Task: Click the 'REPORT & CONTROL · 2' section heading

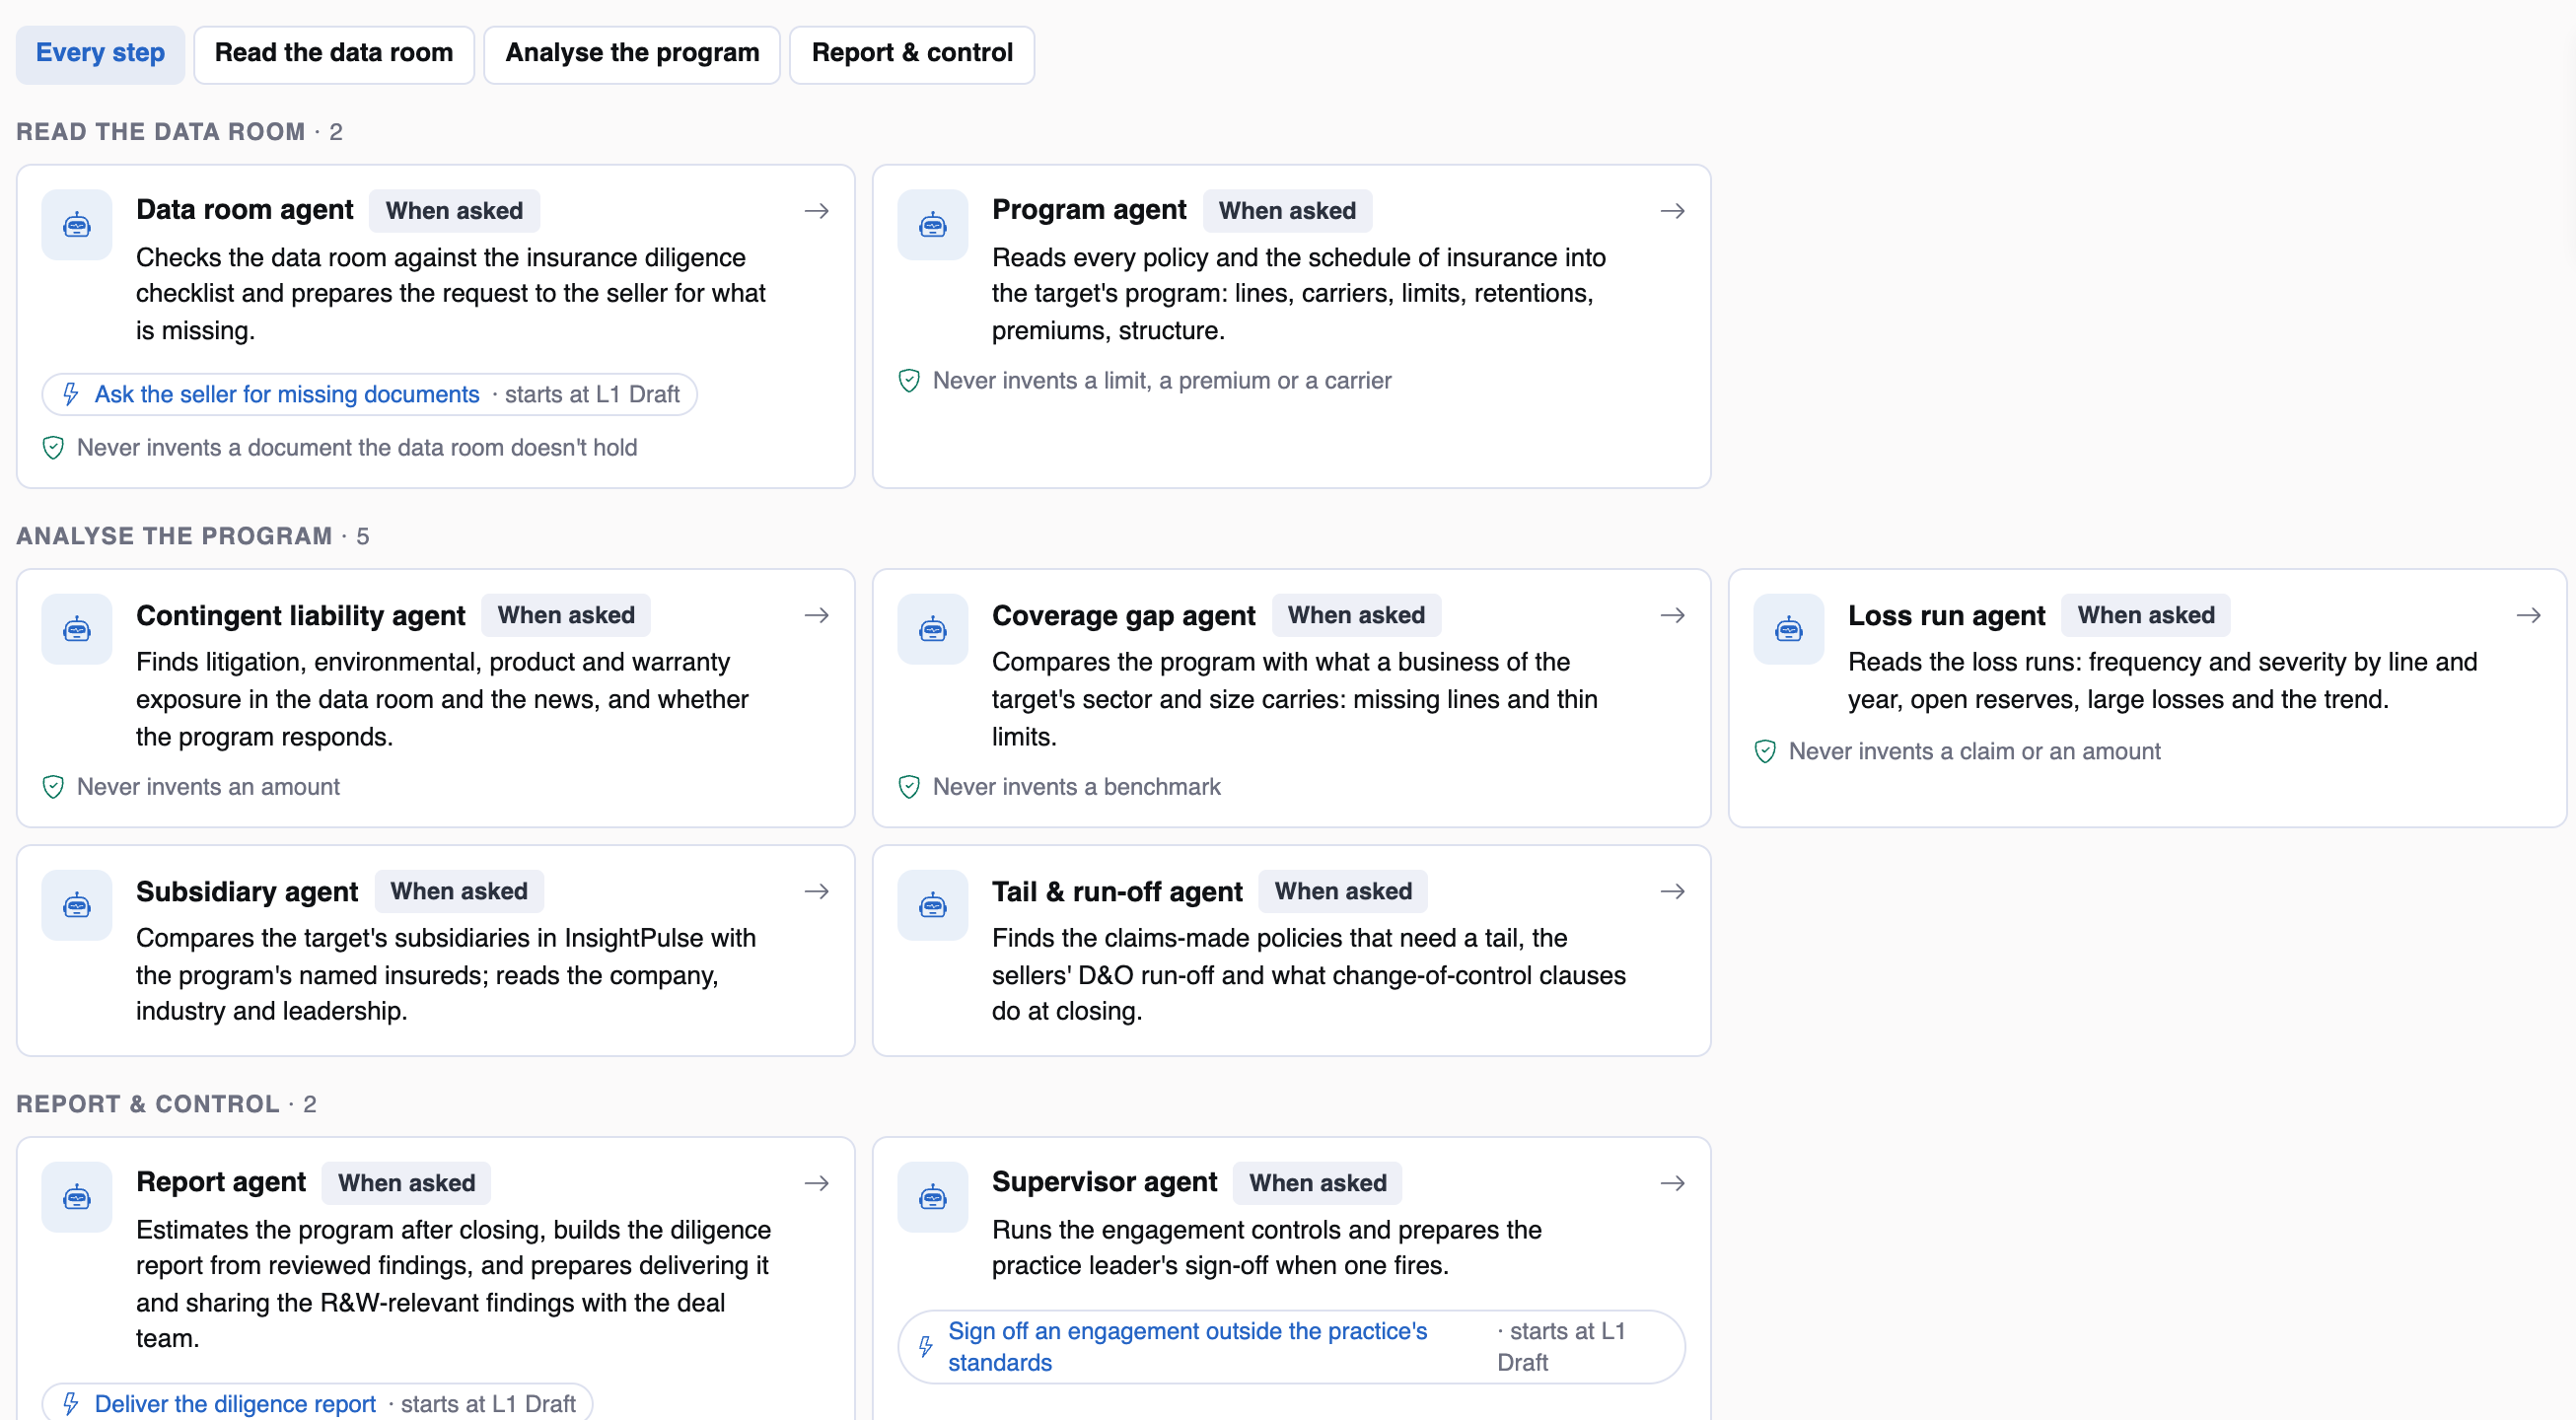Action: (x=166, y=1104)
